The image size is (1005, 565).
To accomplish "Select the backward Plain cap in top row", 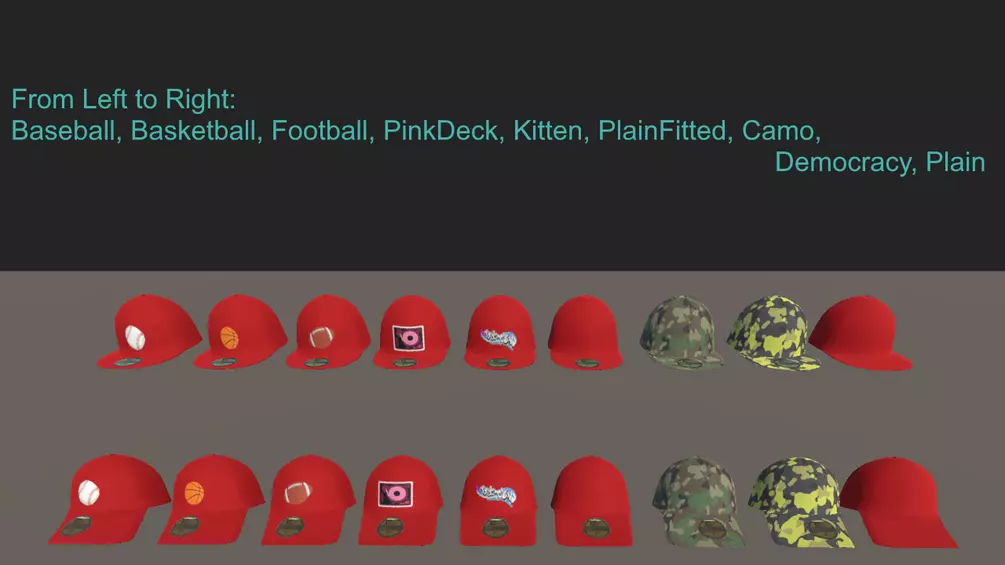I will point(860,332).
